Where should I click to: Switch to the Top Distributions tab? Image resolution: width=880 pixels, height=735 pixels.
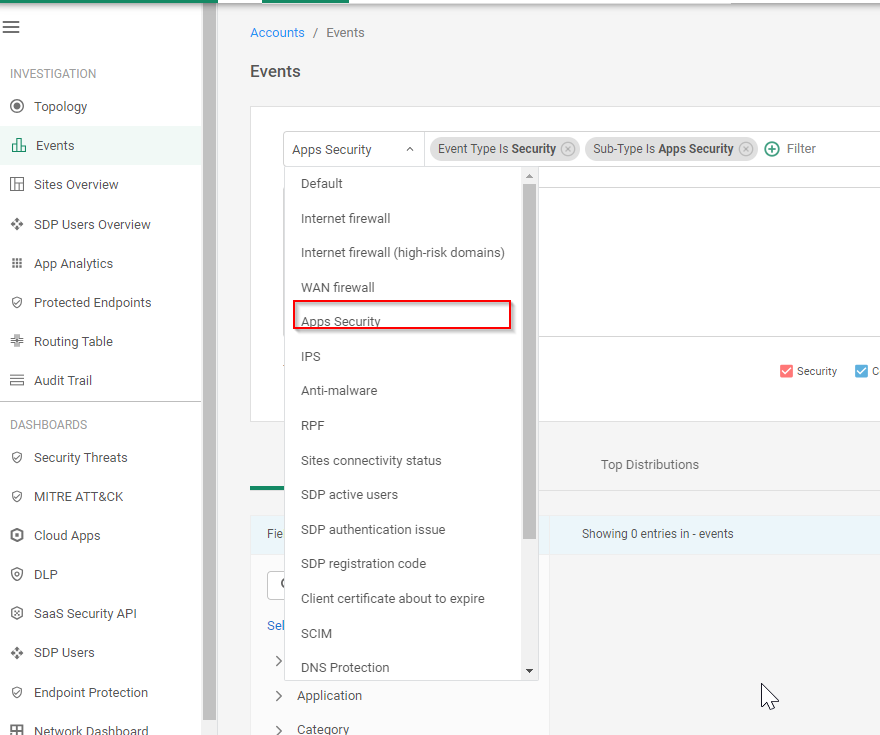[650, 465]
